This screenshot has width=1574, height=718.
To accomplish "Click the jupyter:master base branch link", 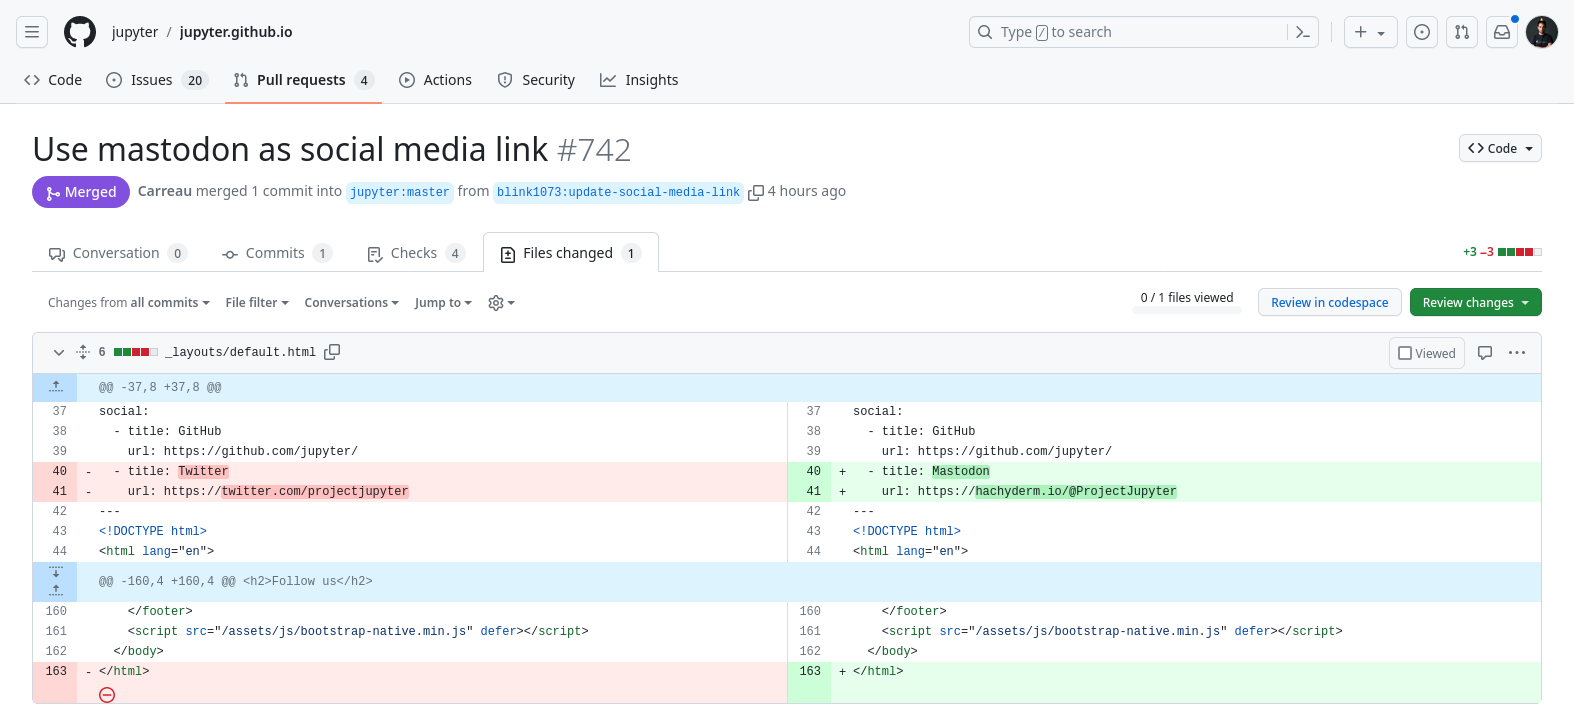I will tap(400, 192).
